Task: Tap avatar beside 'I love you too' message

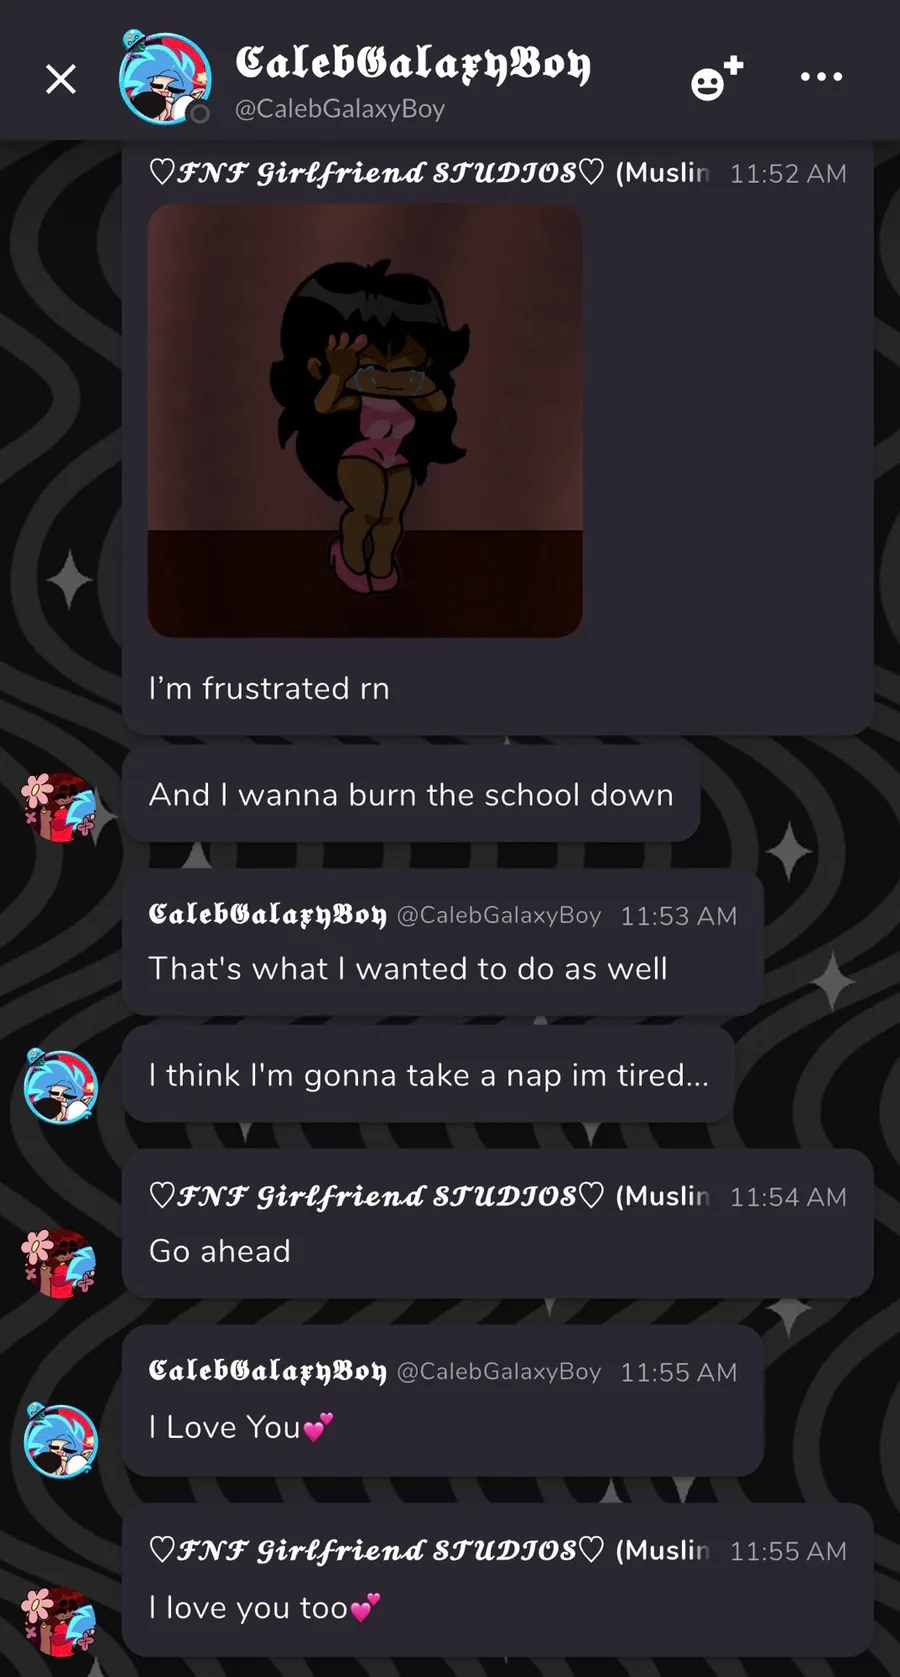Action: point(60,1621)
